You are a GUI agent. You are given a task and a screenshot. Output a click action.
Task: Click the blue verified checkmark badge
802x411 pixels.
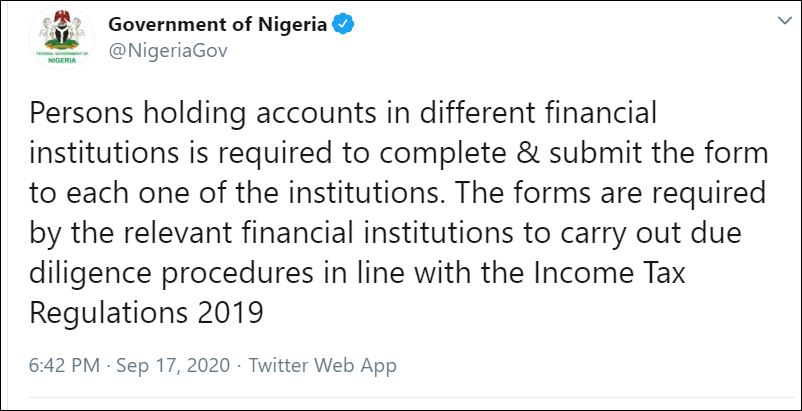(x=344, y=24)
